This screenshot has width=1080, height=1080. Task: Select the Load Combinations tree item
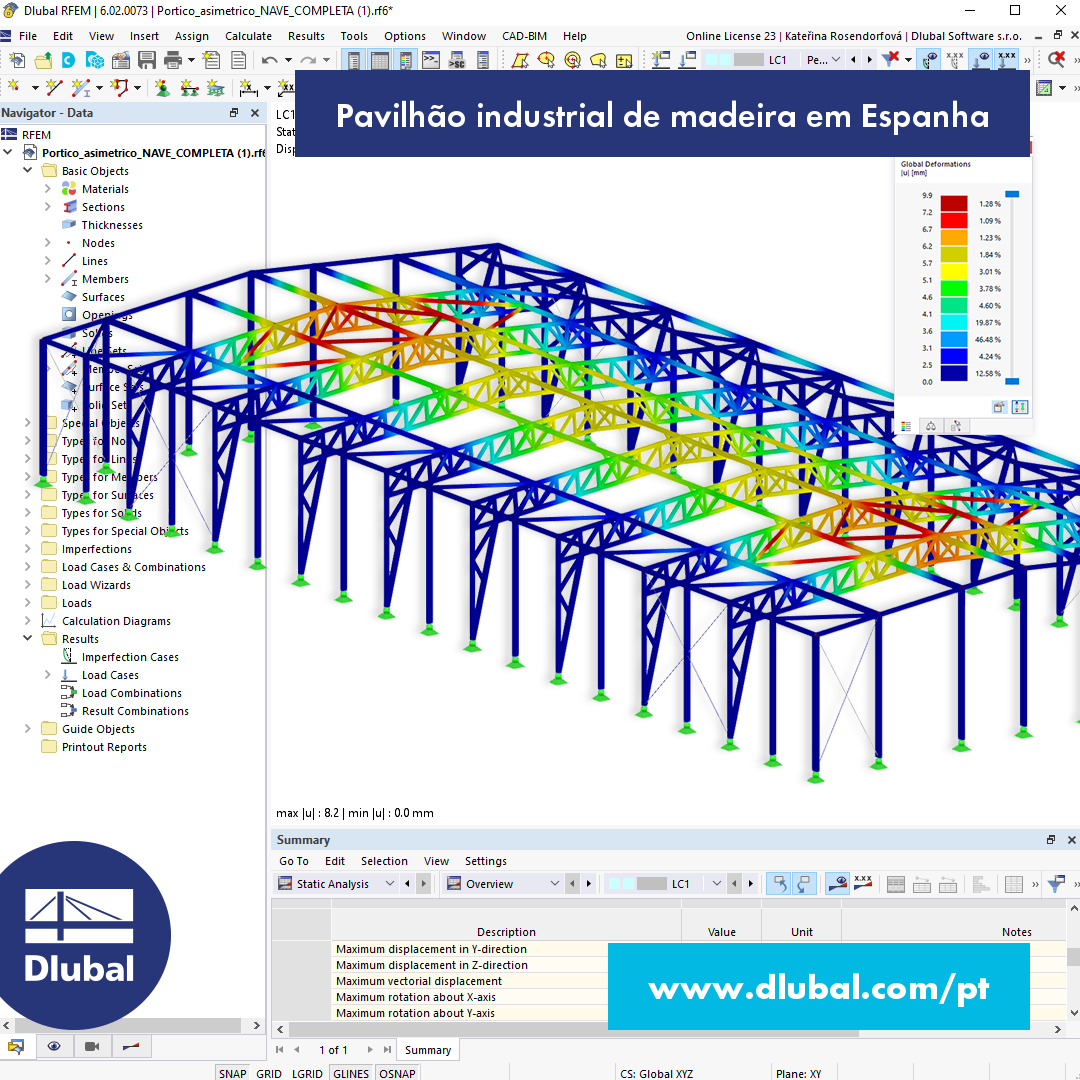pyautogui.click(x=132, y=693)
